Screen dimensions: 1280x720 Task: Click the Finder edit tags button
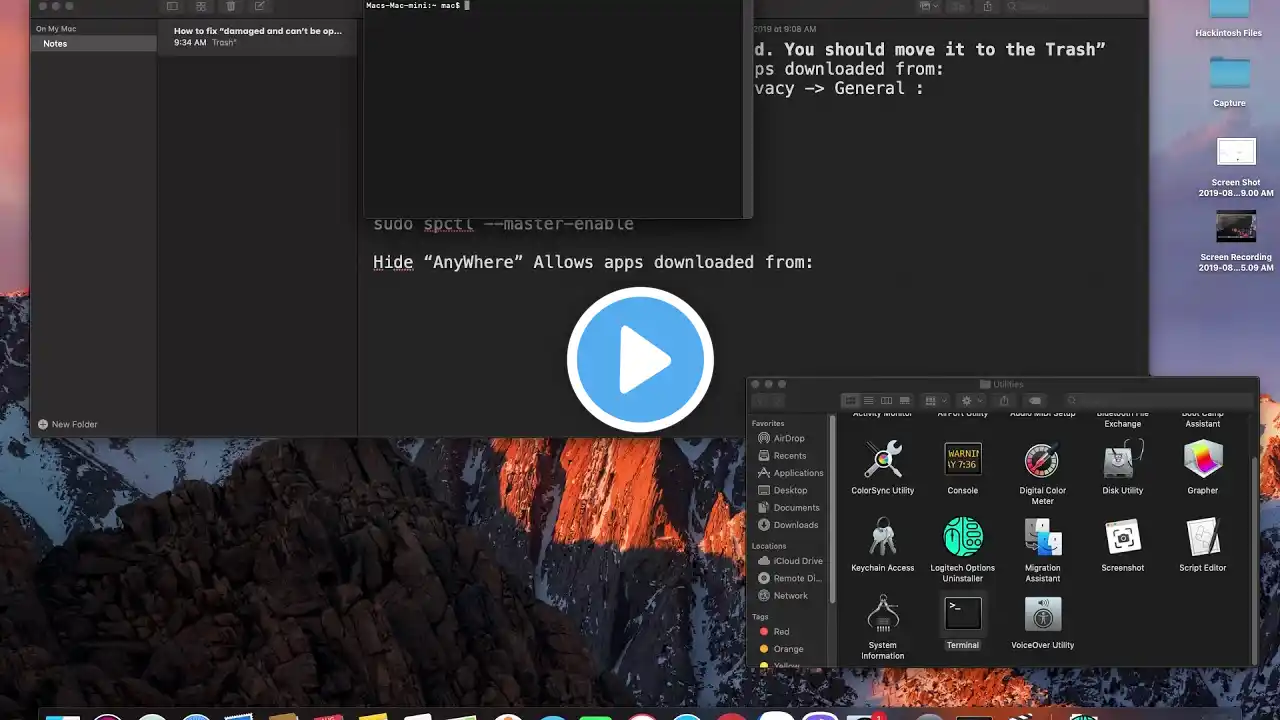tap(1035, 401)
